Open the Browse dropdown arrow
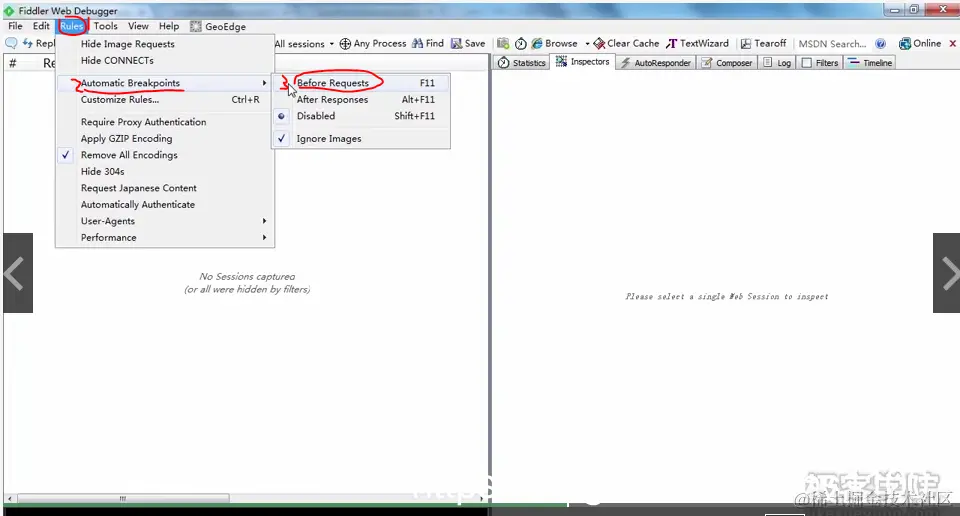The height and width of the screenshot is (516, 960). pyautogui.click(x=587, y=43)
